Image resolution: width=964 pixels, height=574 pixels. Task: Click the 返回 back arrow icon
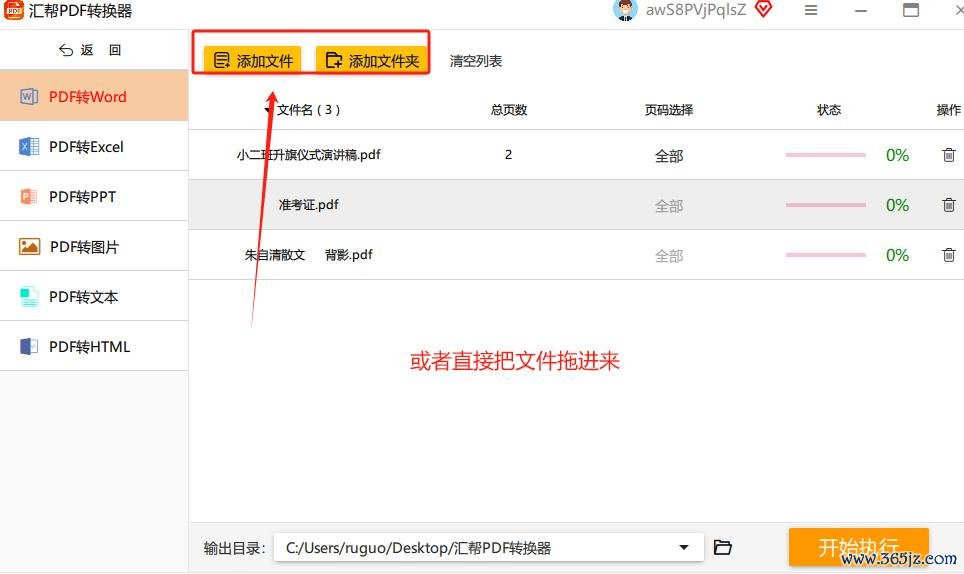[66, 50]
